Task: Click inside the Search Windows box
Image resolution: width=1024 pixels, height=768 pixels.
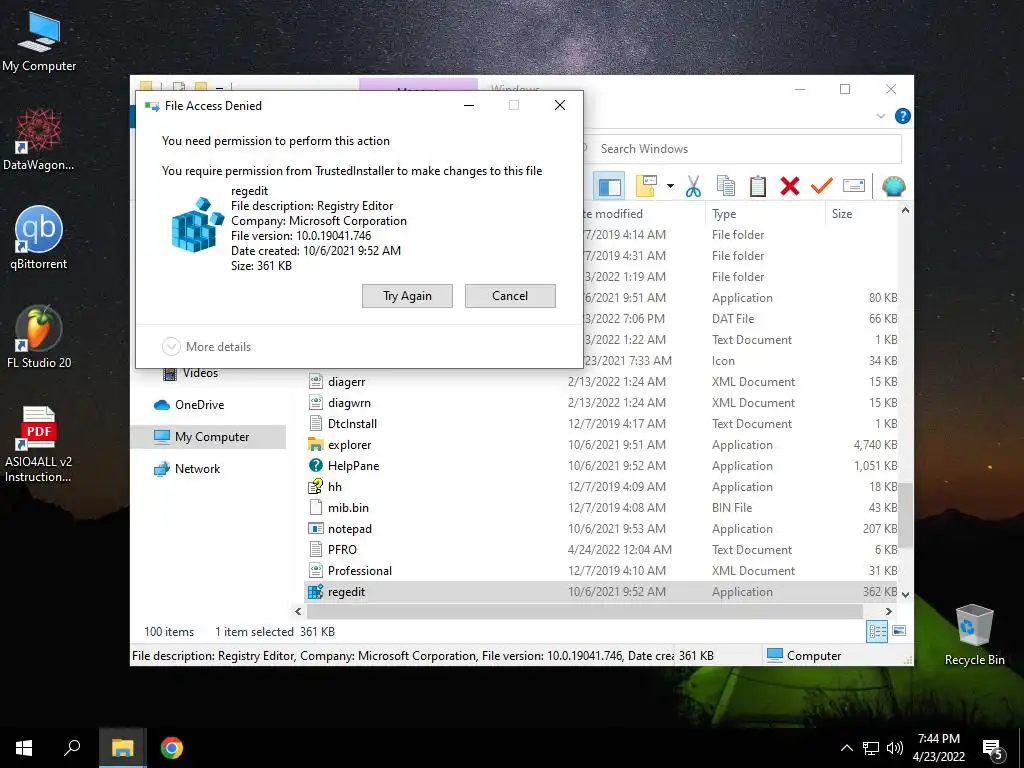Action: [x=744, y=149]
